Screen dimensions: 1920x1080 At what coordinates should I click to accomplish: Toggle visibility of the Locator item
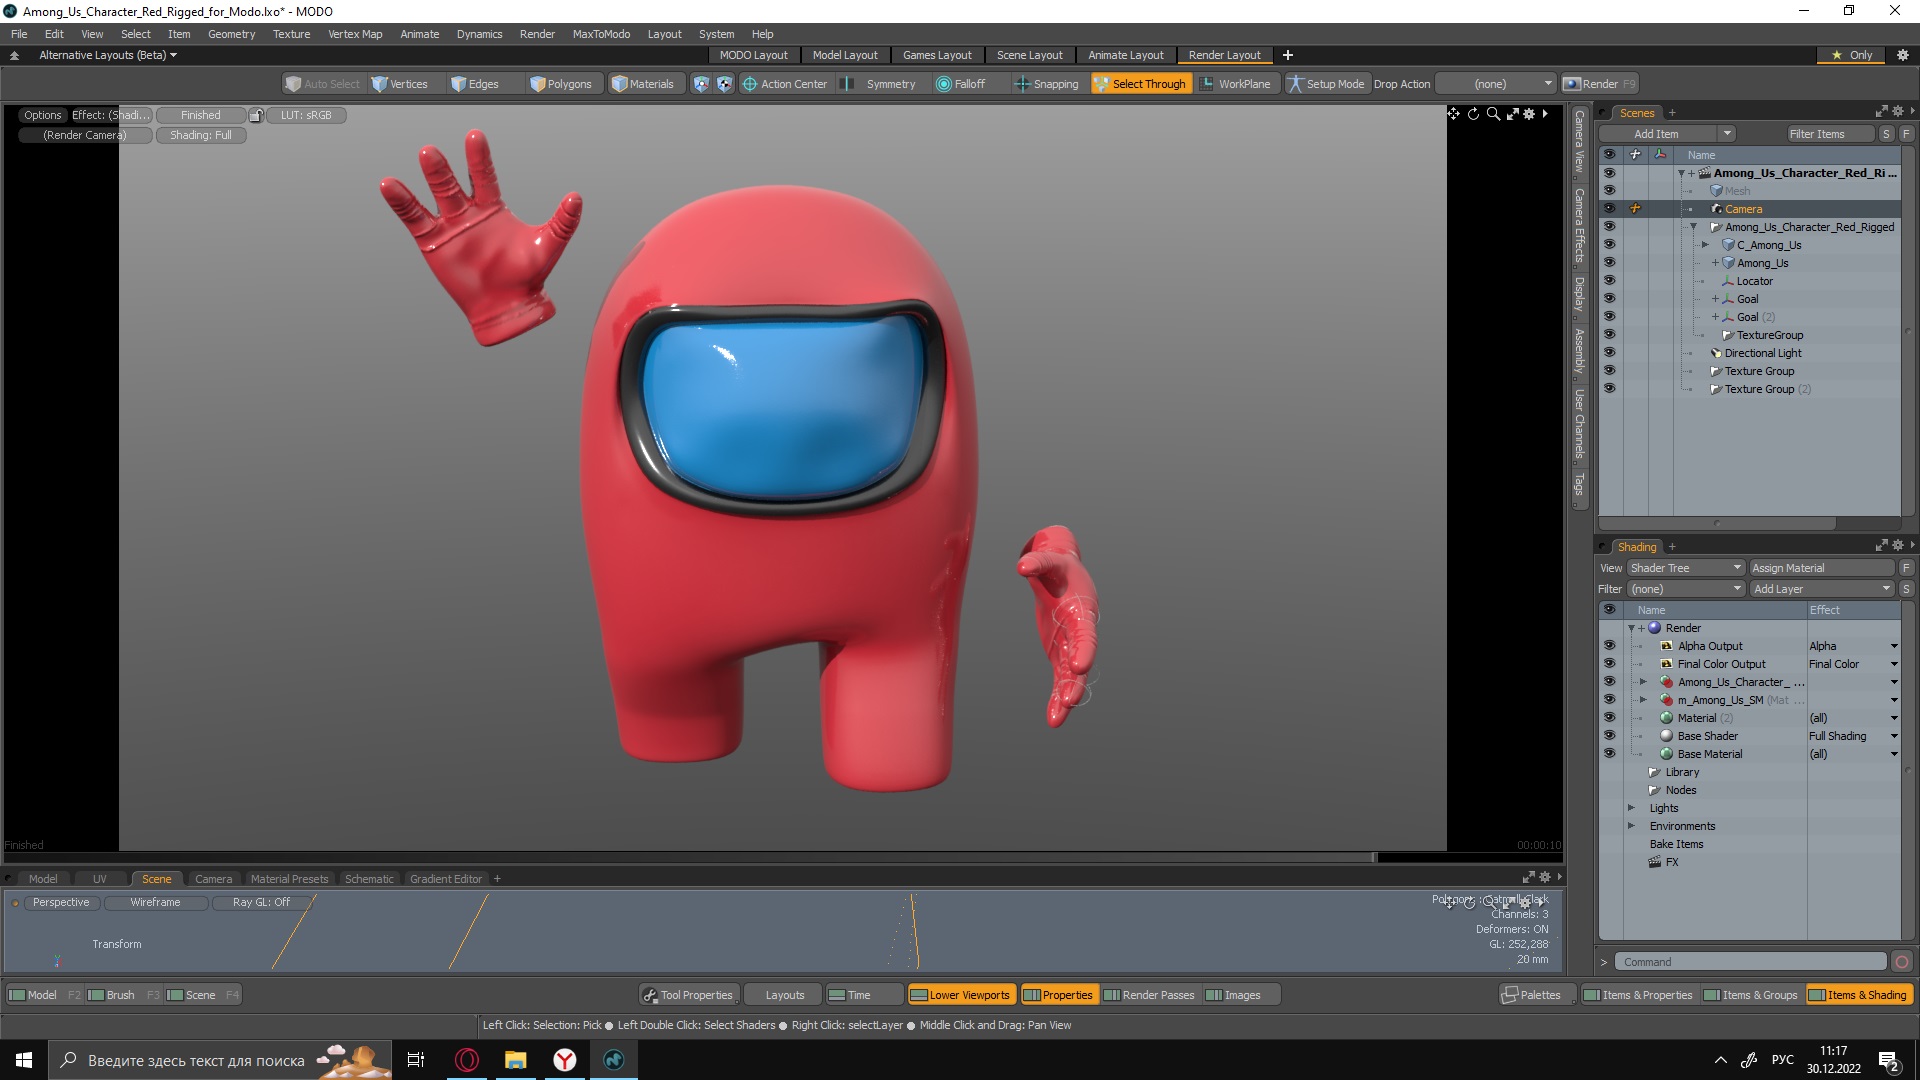click(x=1609, y=280)
